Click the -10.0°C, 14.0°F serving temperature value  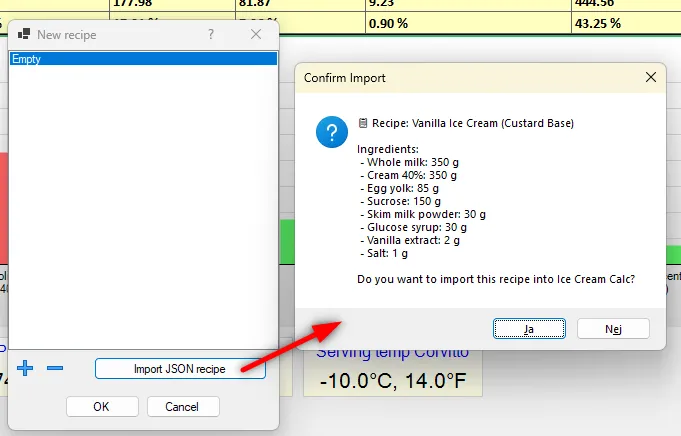point(393,381)
